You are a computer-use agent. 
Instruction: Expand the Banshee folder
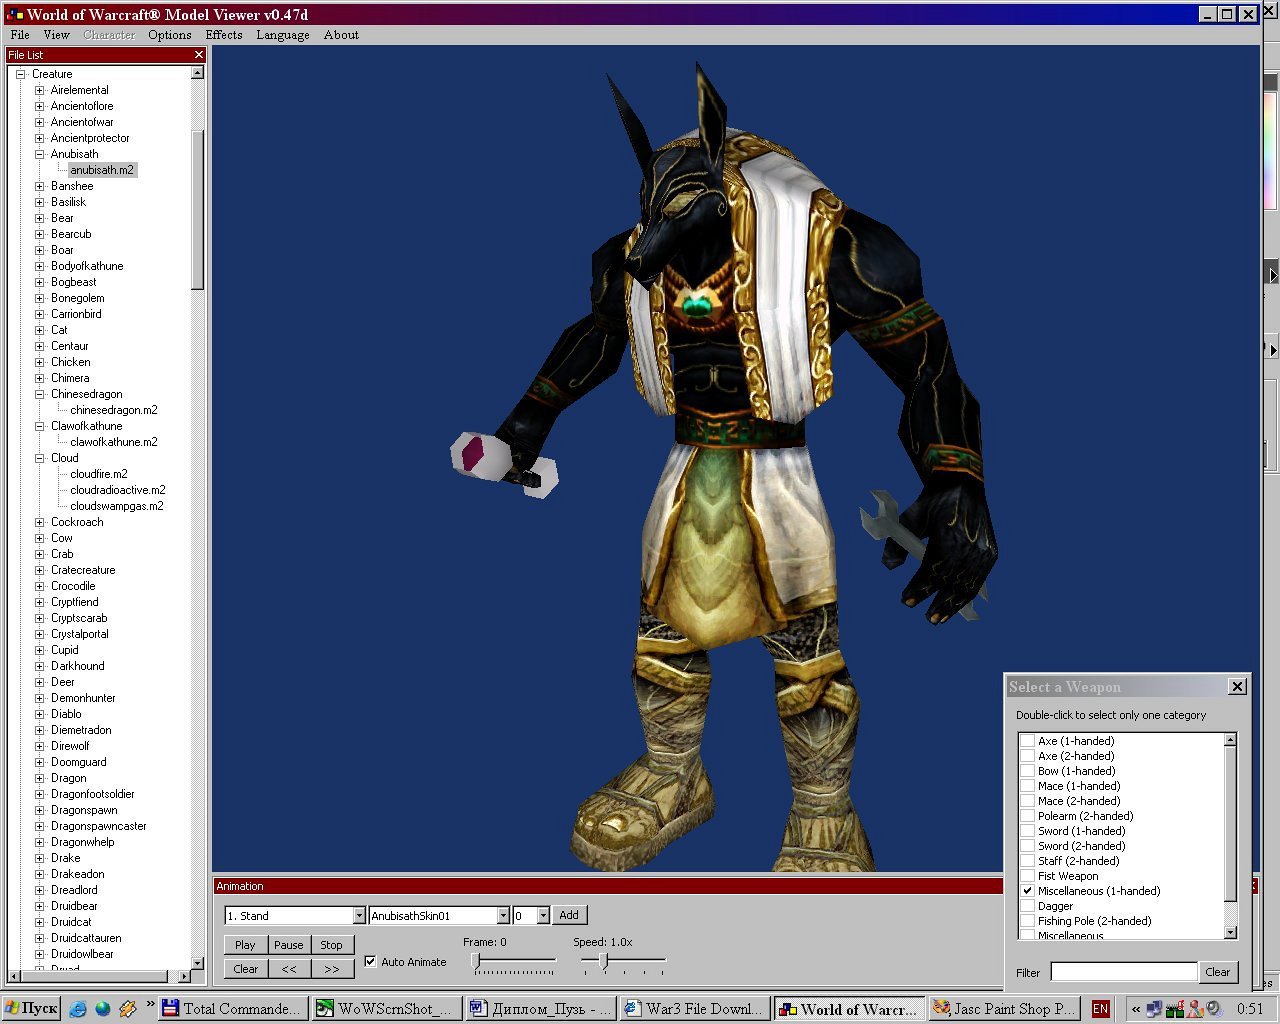(40, 186)
